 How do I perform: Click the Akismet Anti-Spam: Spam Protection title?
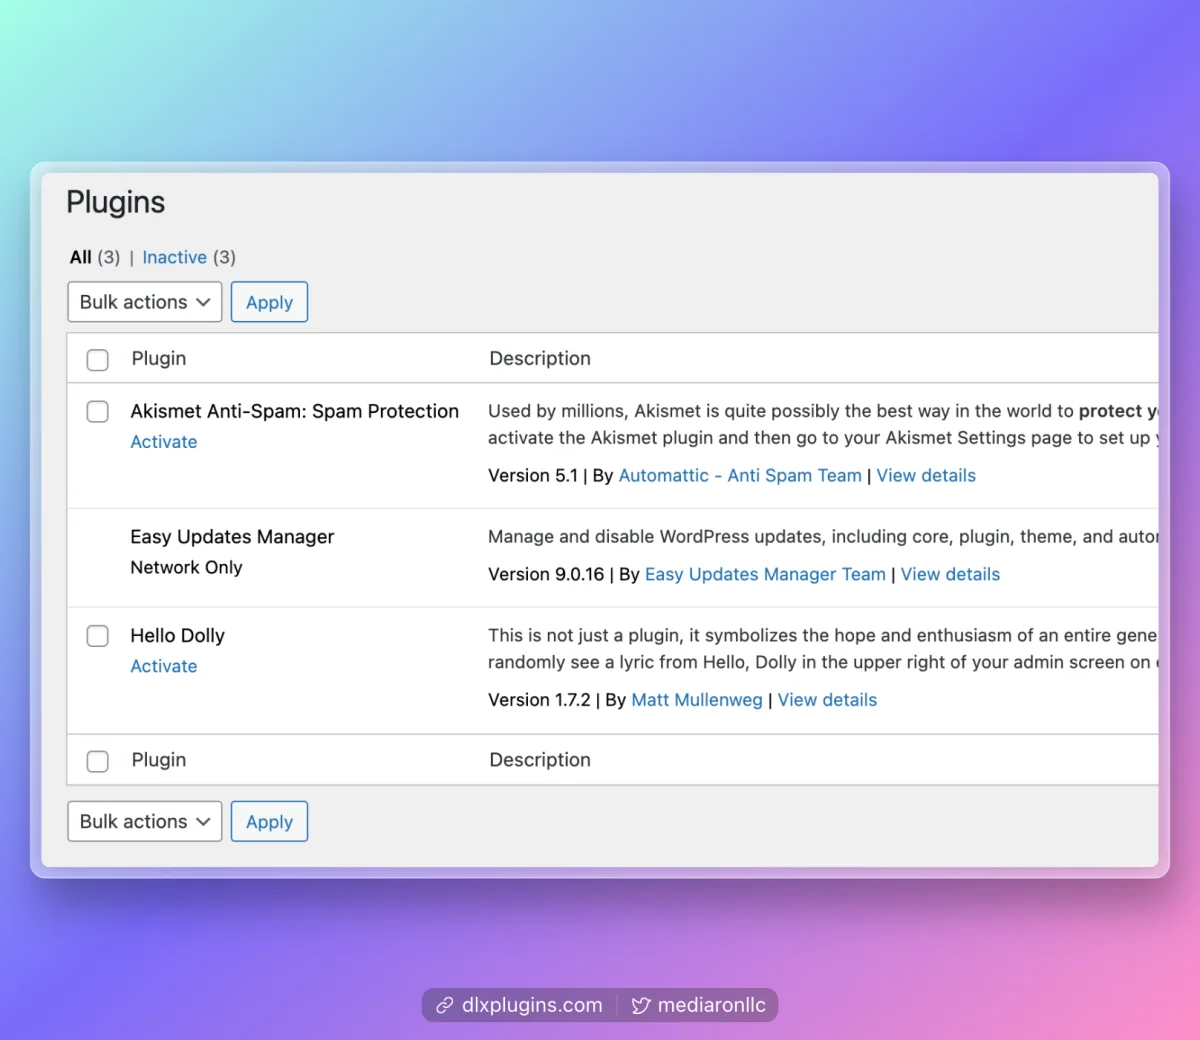295,411
